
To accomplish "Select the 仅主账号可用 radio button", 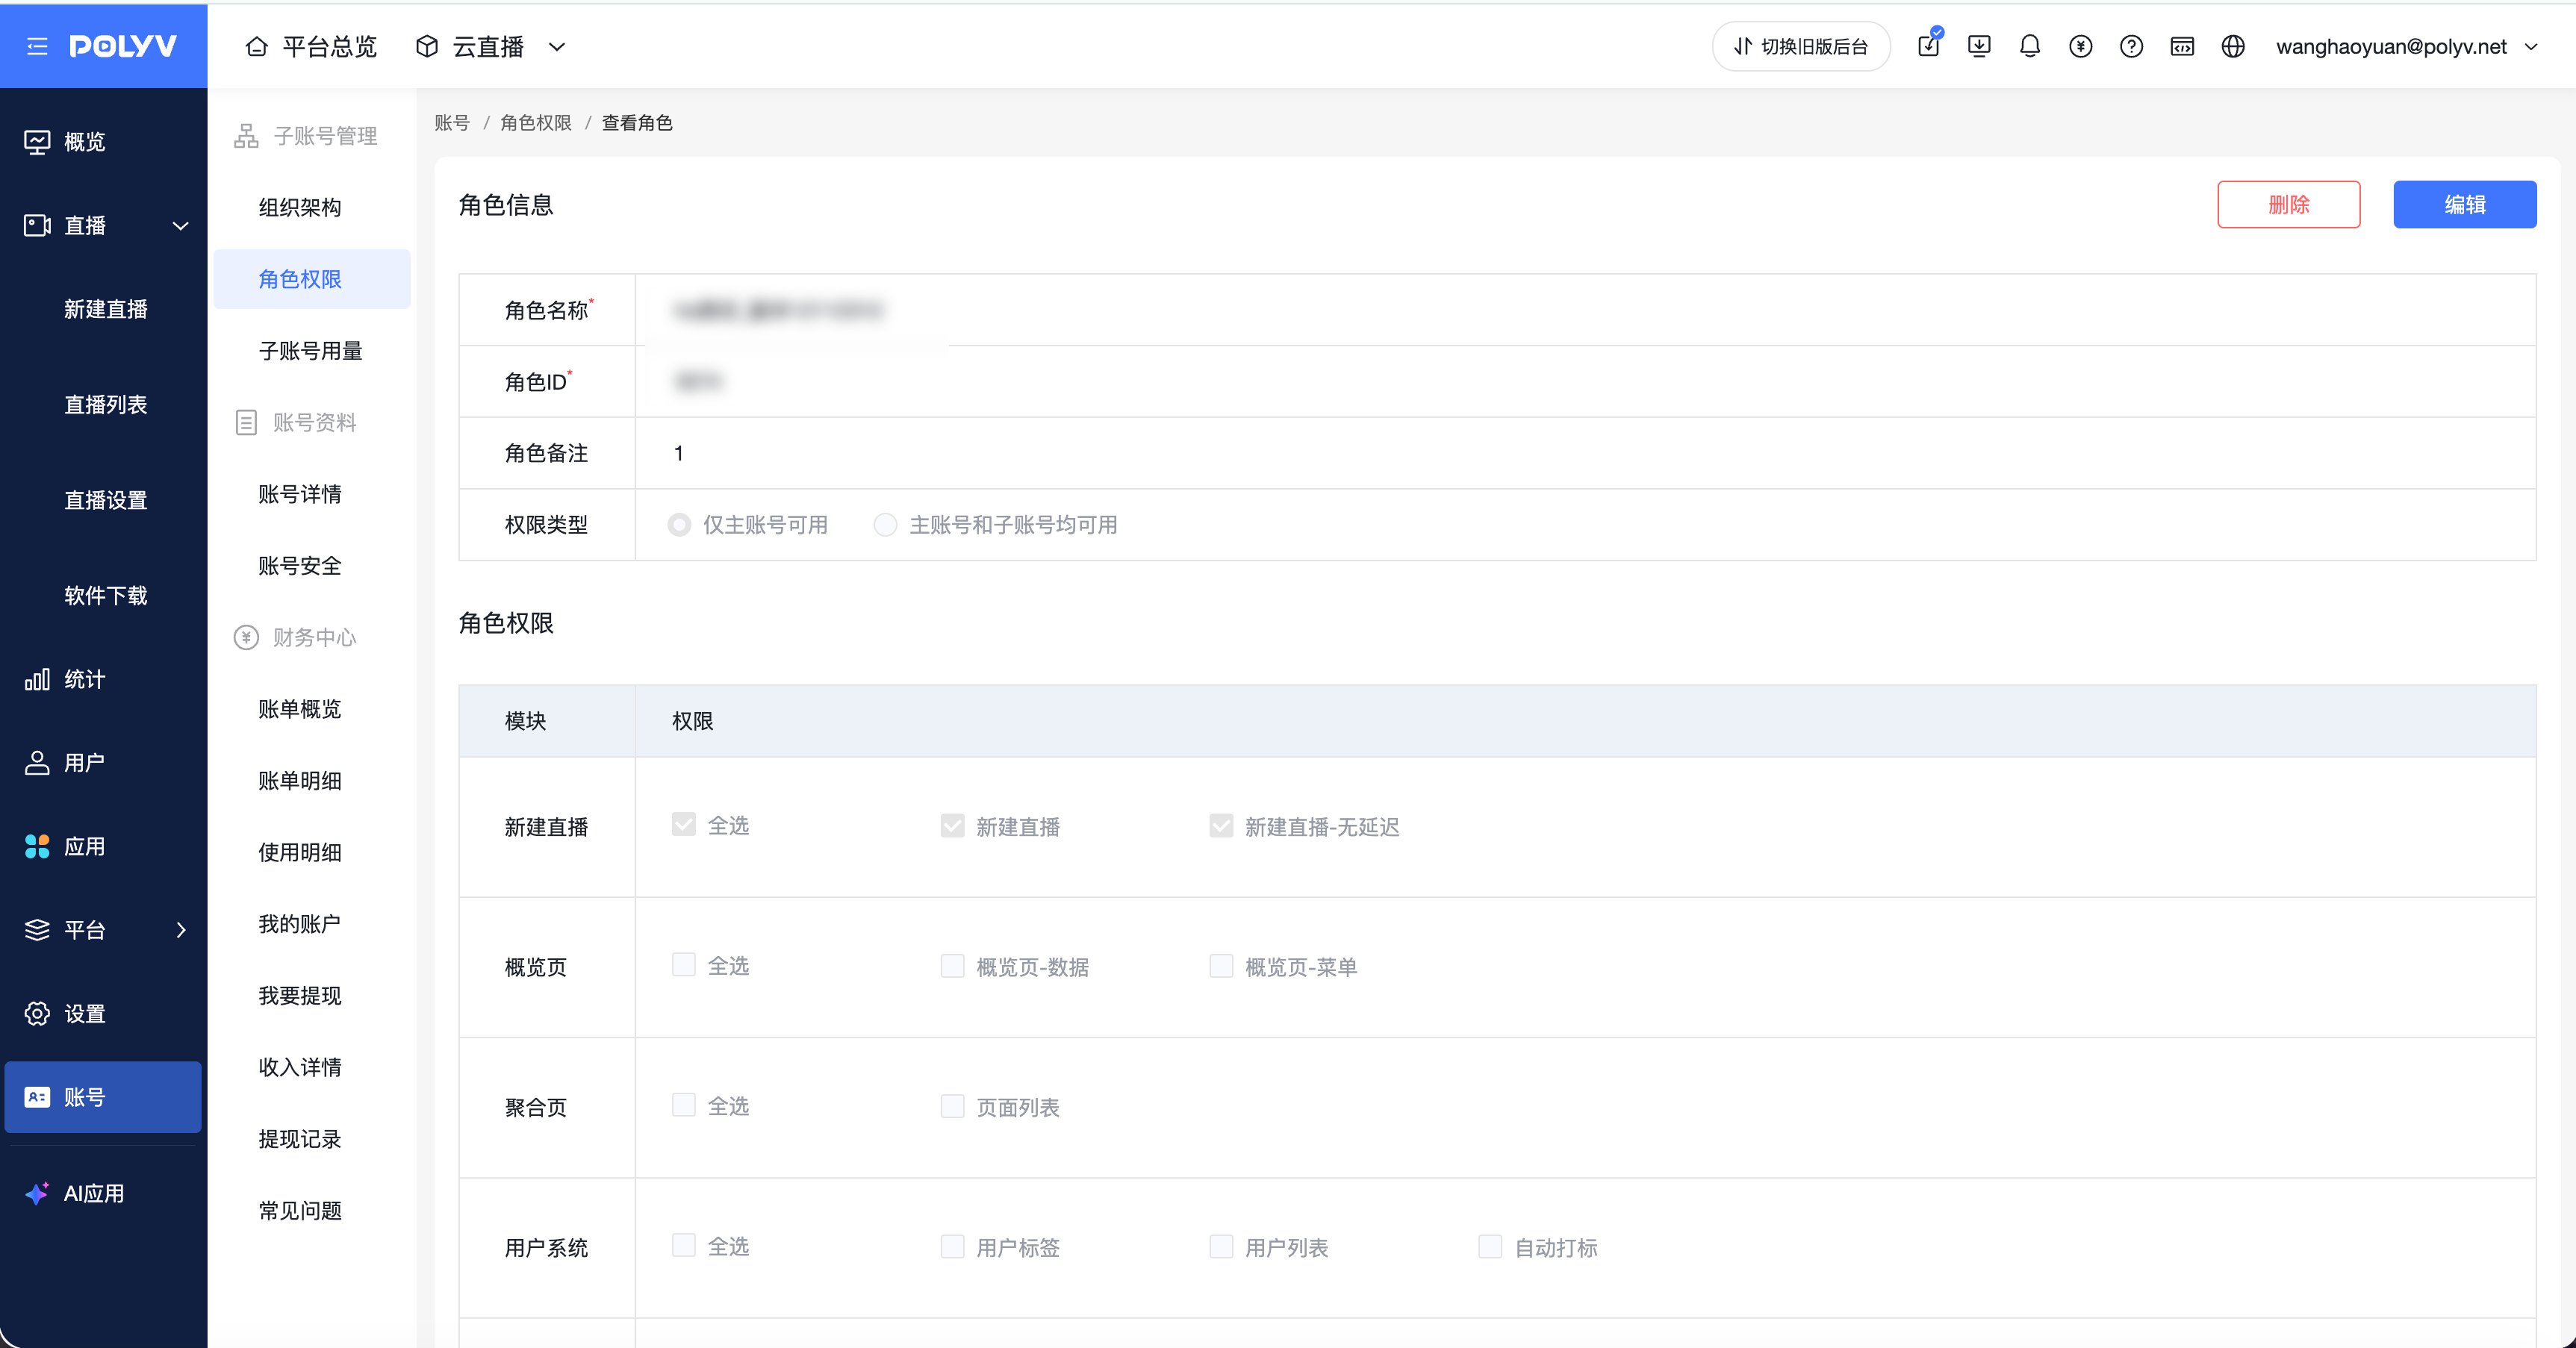I will (680, 525).
